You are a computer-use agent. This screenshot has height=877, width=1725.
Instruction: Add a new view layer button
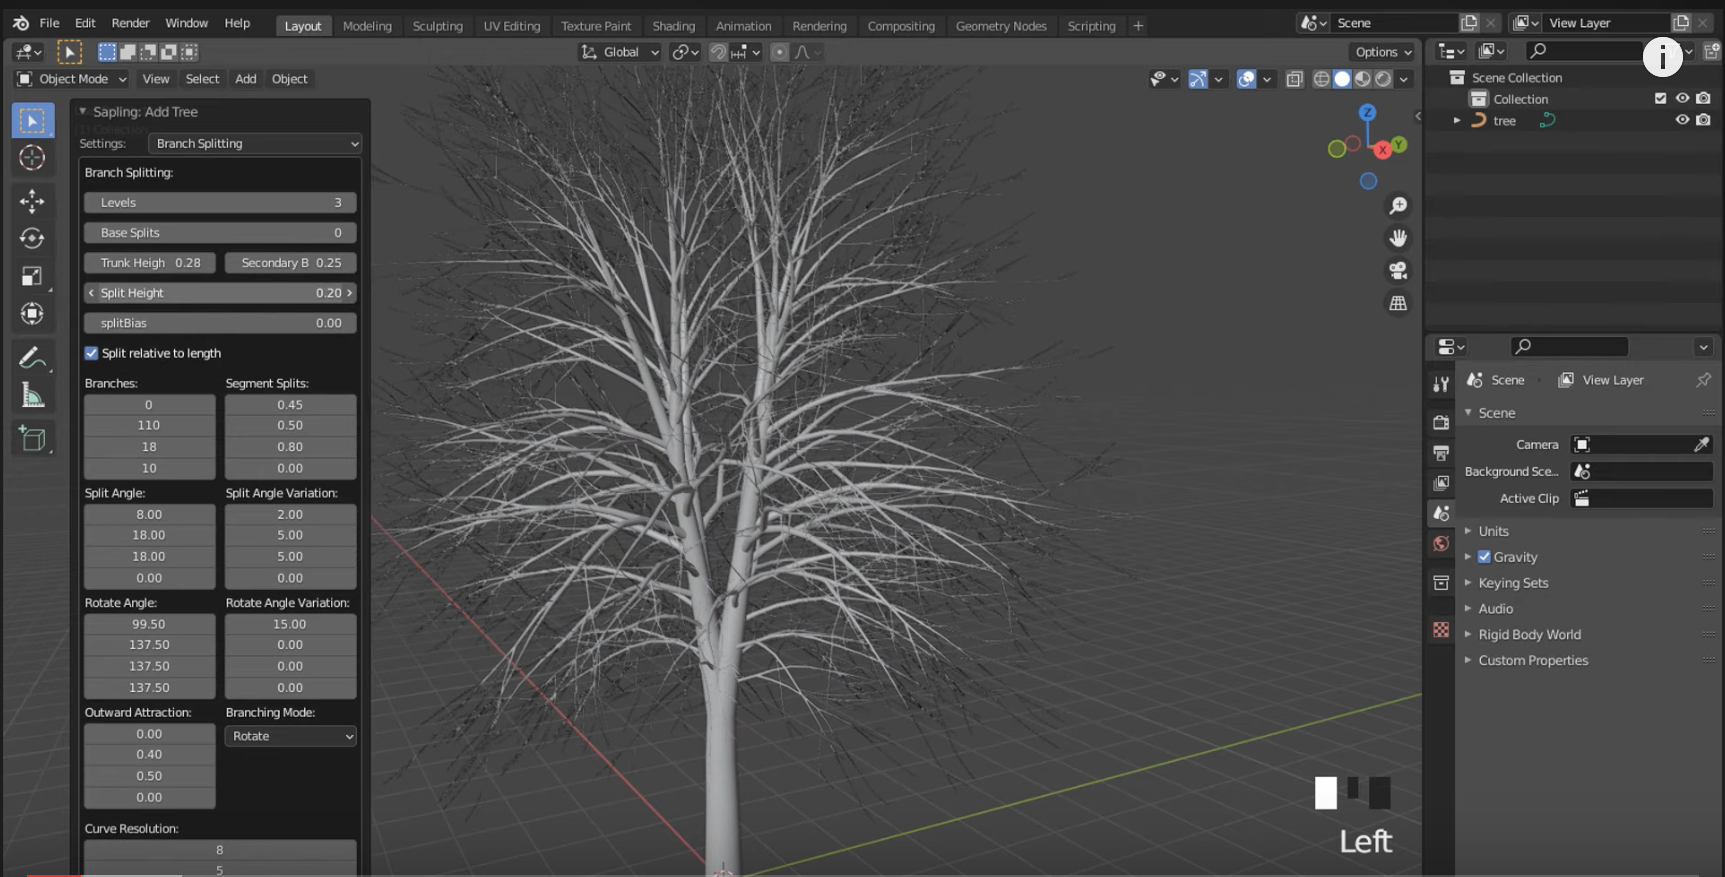pos(1681,23)
